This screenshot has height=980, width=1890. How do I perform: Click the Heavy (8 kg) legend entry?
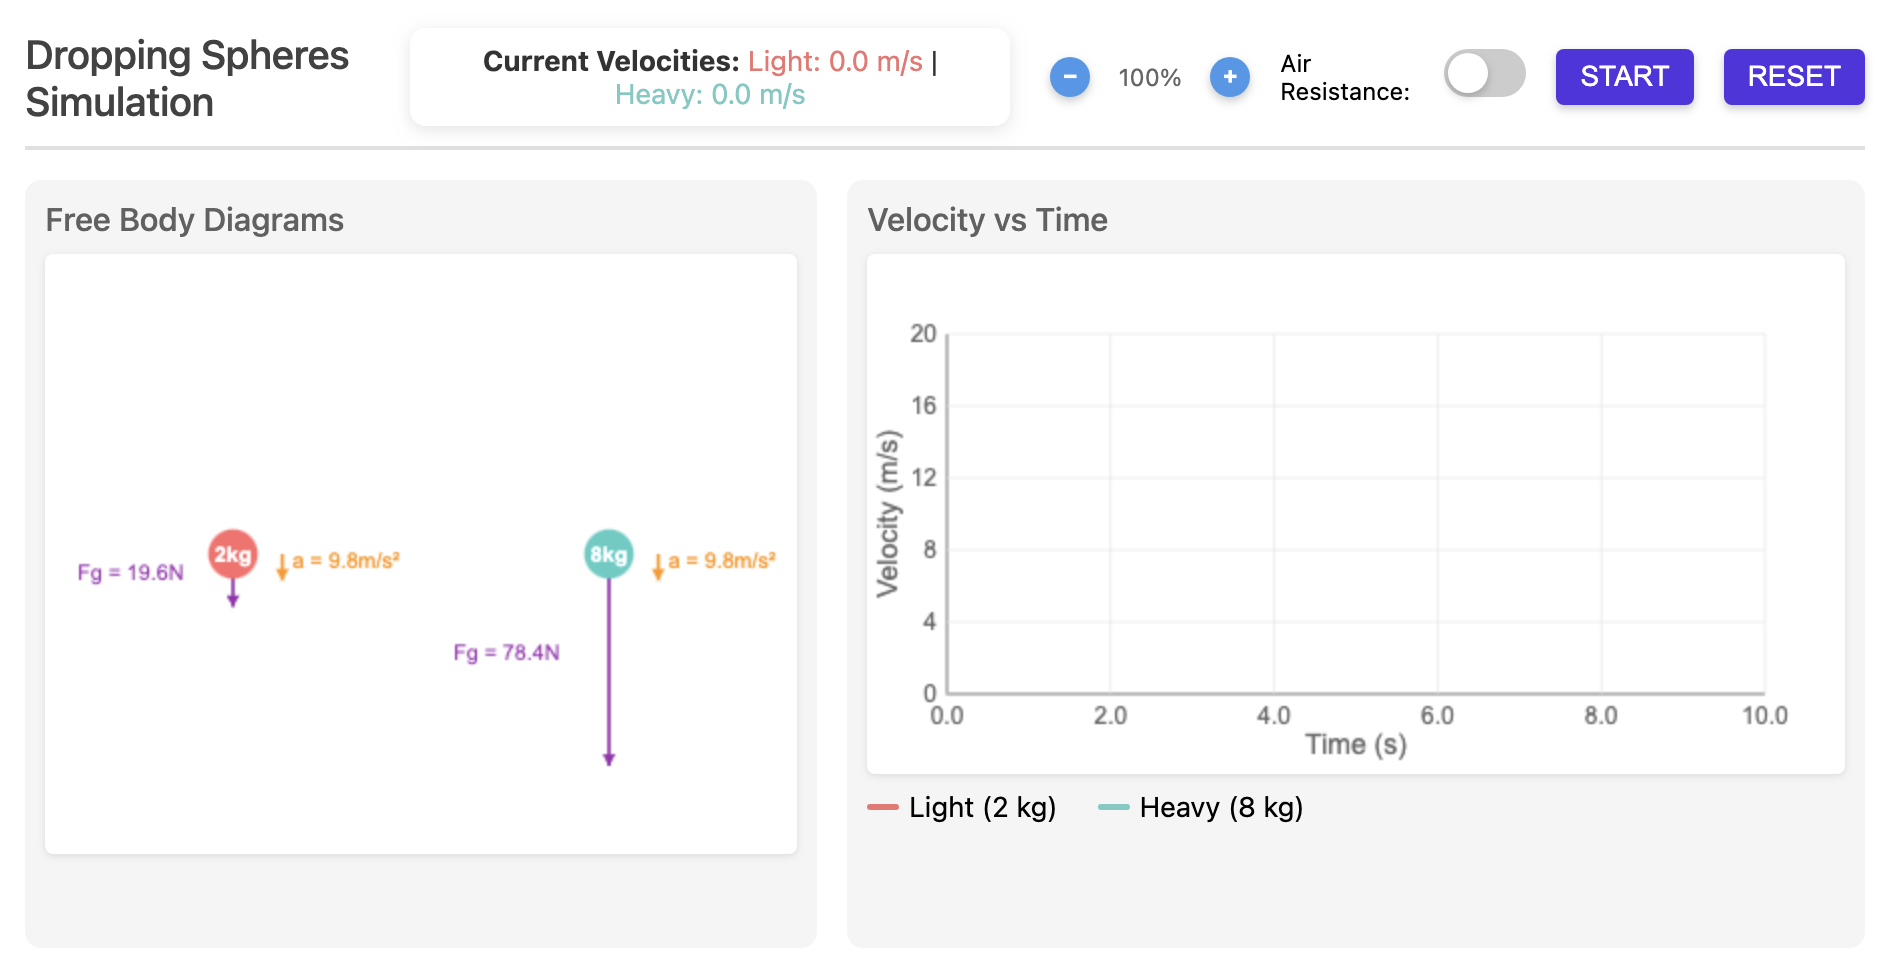(1200, 807)
